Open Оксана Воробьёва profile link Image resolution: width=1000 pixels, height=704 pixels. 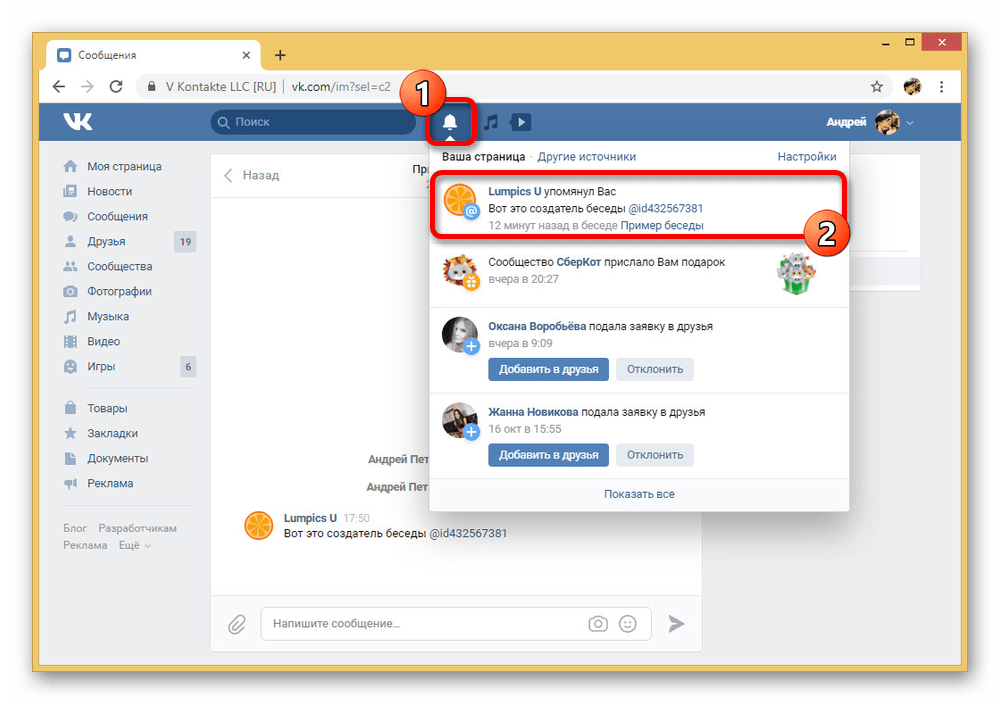[x=537, y=326]
